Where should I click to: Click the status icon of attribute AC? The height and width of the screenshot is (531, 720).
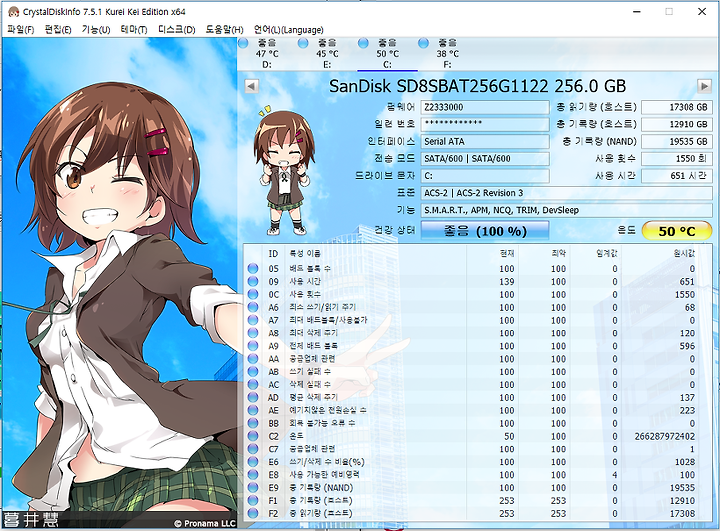[253, 384]
